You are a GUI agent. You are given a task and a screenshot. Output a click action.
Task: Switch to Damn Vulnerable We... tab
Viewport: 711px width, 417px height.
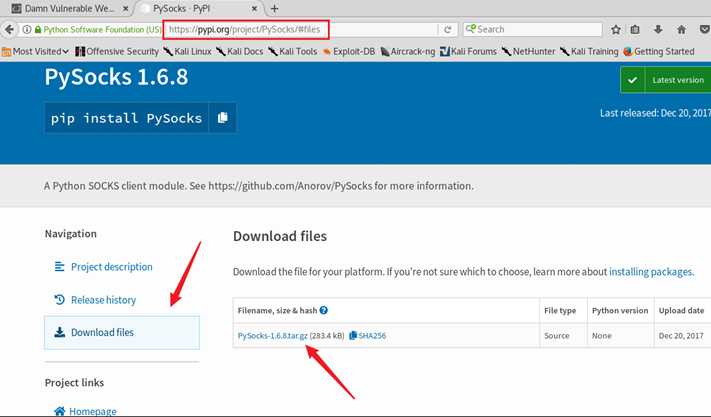click(69, 9)
